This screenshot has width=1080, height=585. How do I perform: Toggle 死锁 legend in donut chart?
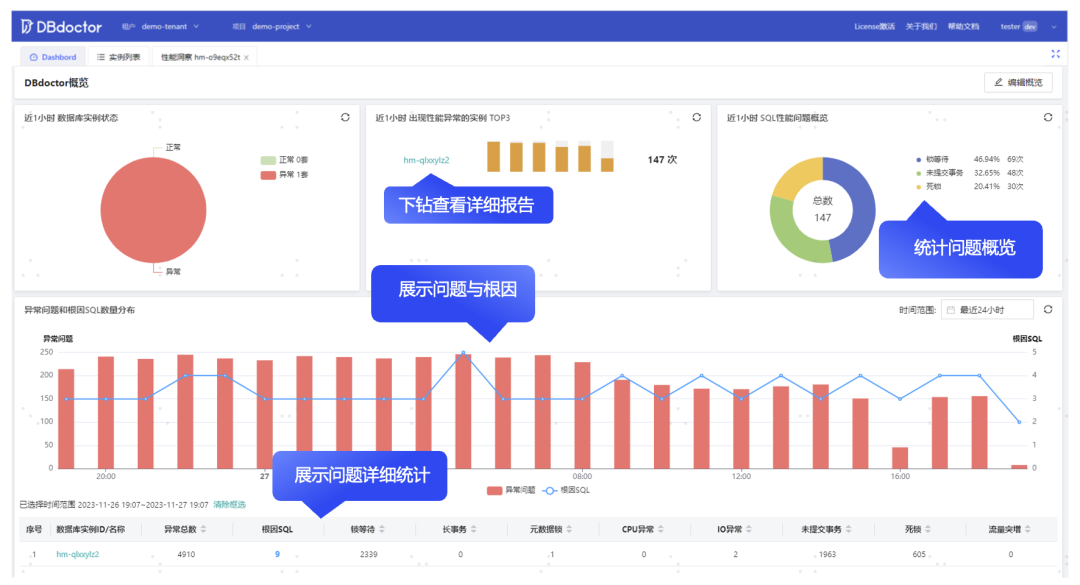(928, 187)
